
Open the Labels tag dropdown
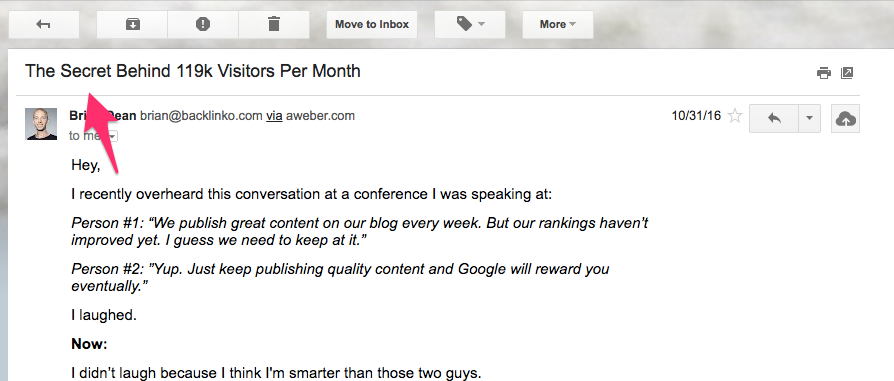tap(470, 25)
